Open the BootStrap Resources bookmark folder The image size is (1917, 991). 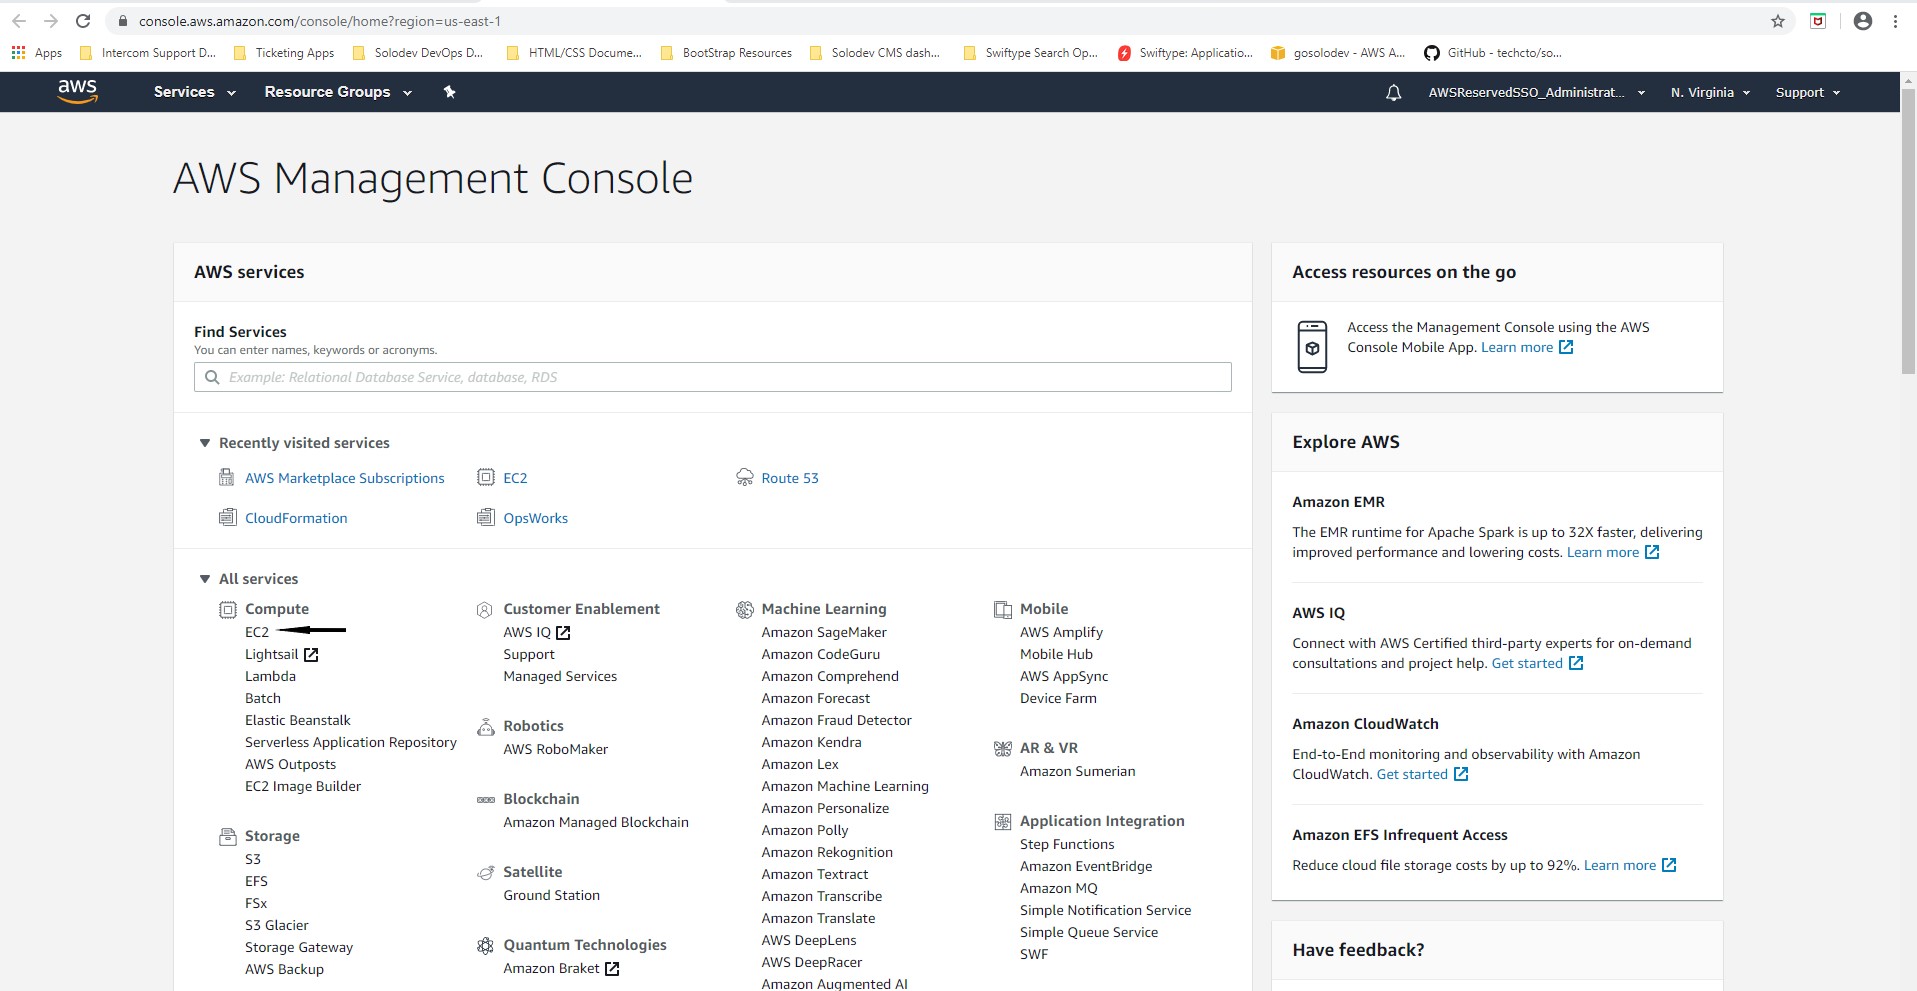pos(726,53)
